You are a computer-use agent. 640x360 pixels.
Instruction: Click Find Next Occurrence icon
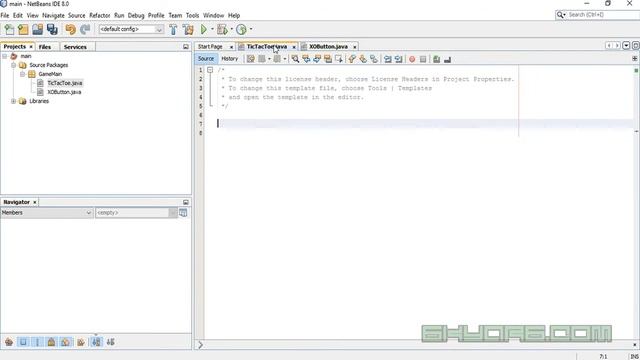(x=317, y=59)
